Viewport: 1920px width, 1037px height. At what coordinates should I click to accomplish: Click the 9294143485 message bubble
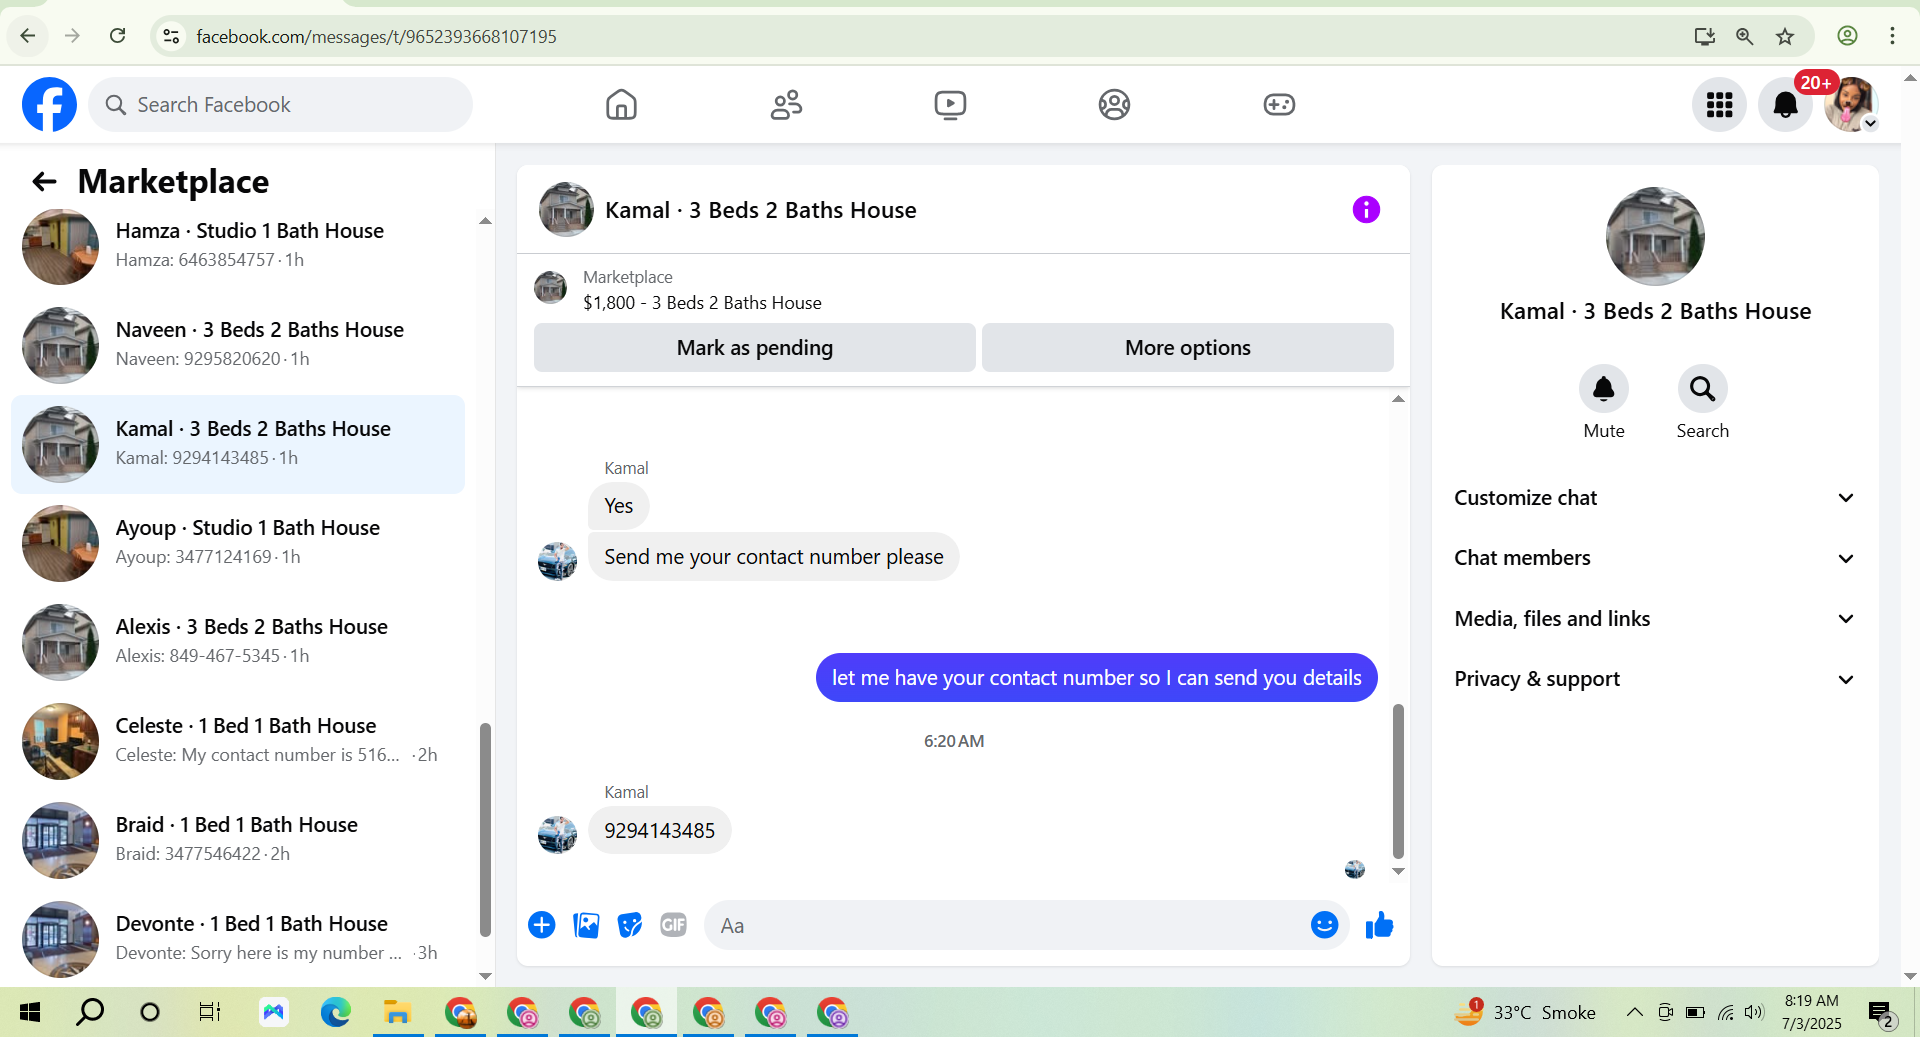(x=659, y=830)
